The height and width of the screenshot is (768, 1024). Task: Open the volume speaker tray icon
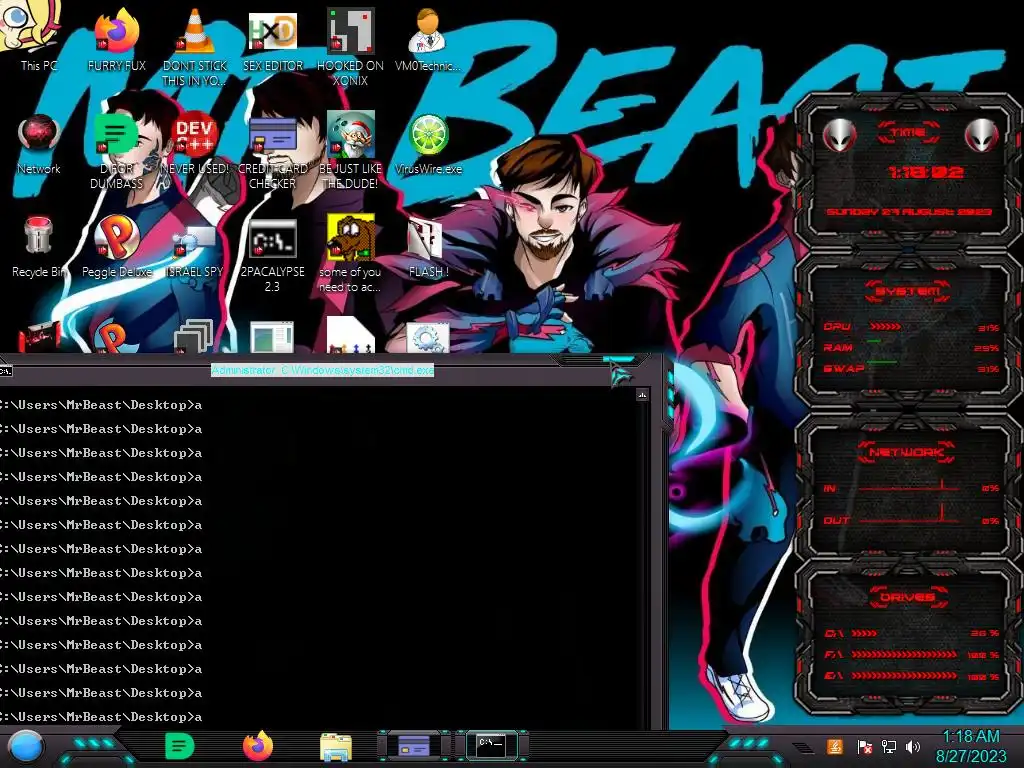913,746
